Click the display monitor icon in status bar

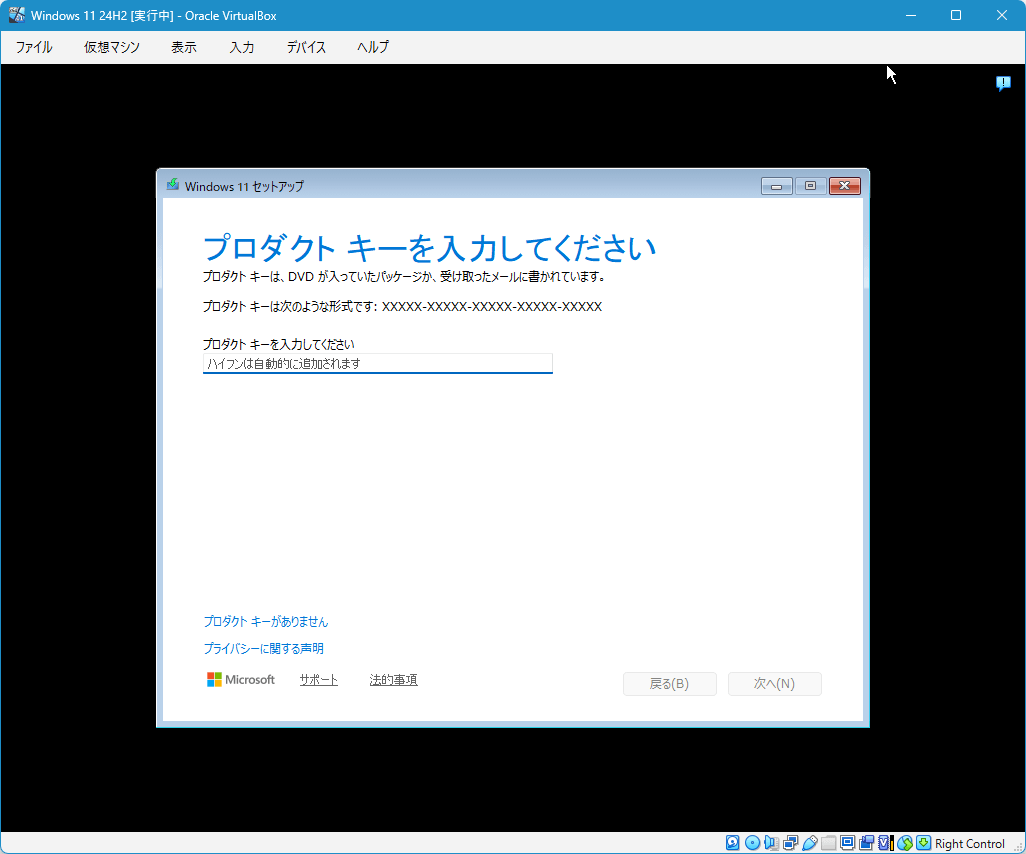[x=847, y=843]
